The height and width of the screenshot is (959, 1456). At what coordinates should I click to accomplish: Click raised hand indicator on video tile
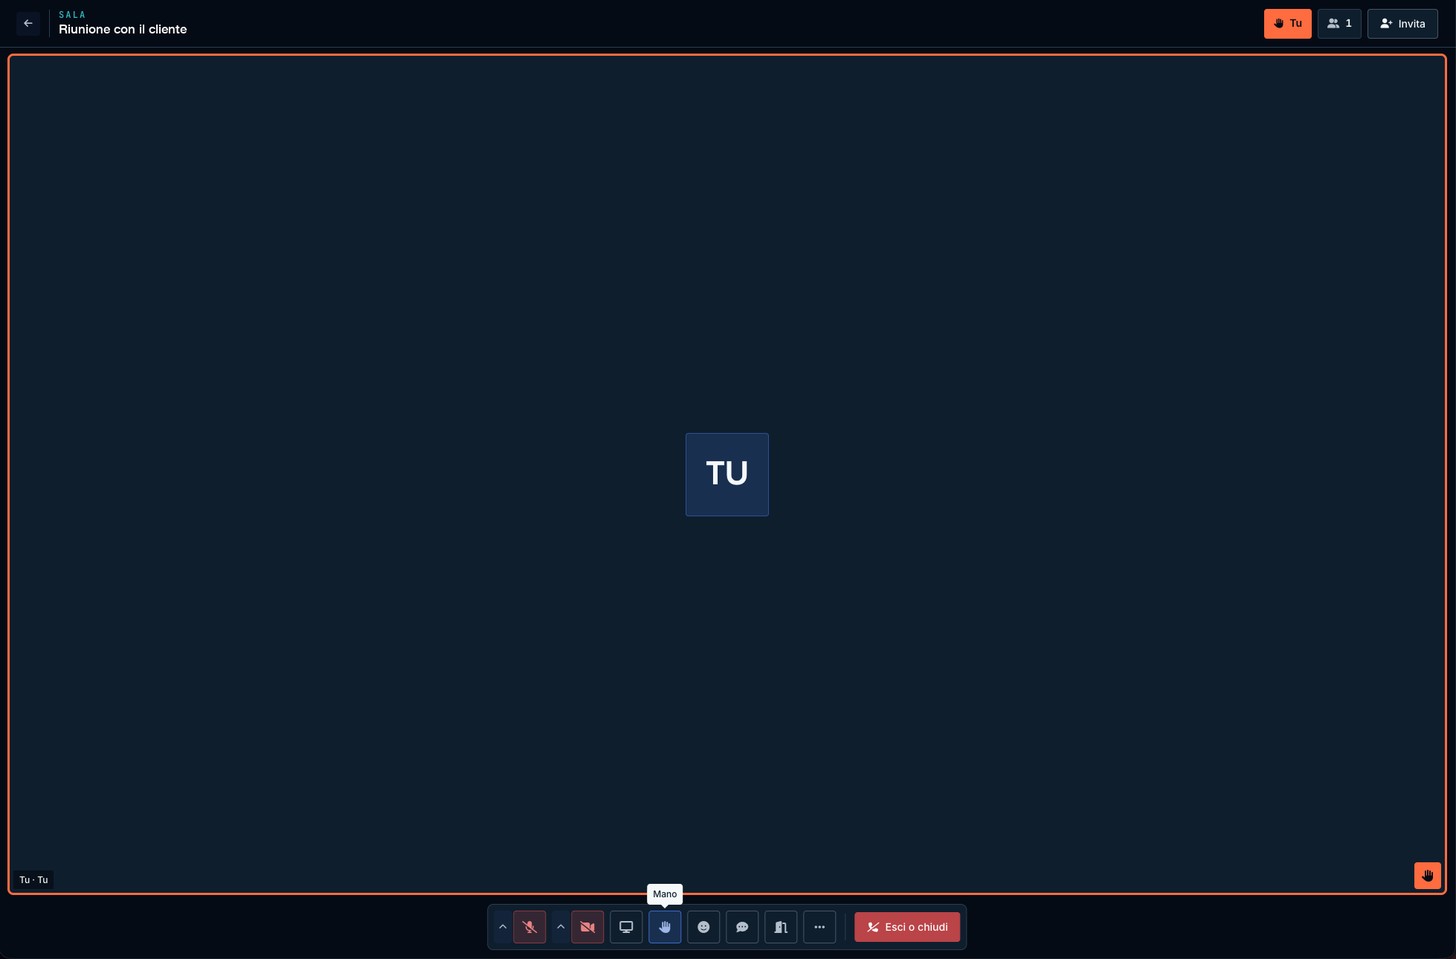point(1427,875)
